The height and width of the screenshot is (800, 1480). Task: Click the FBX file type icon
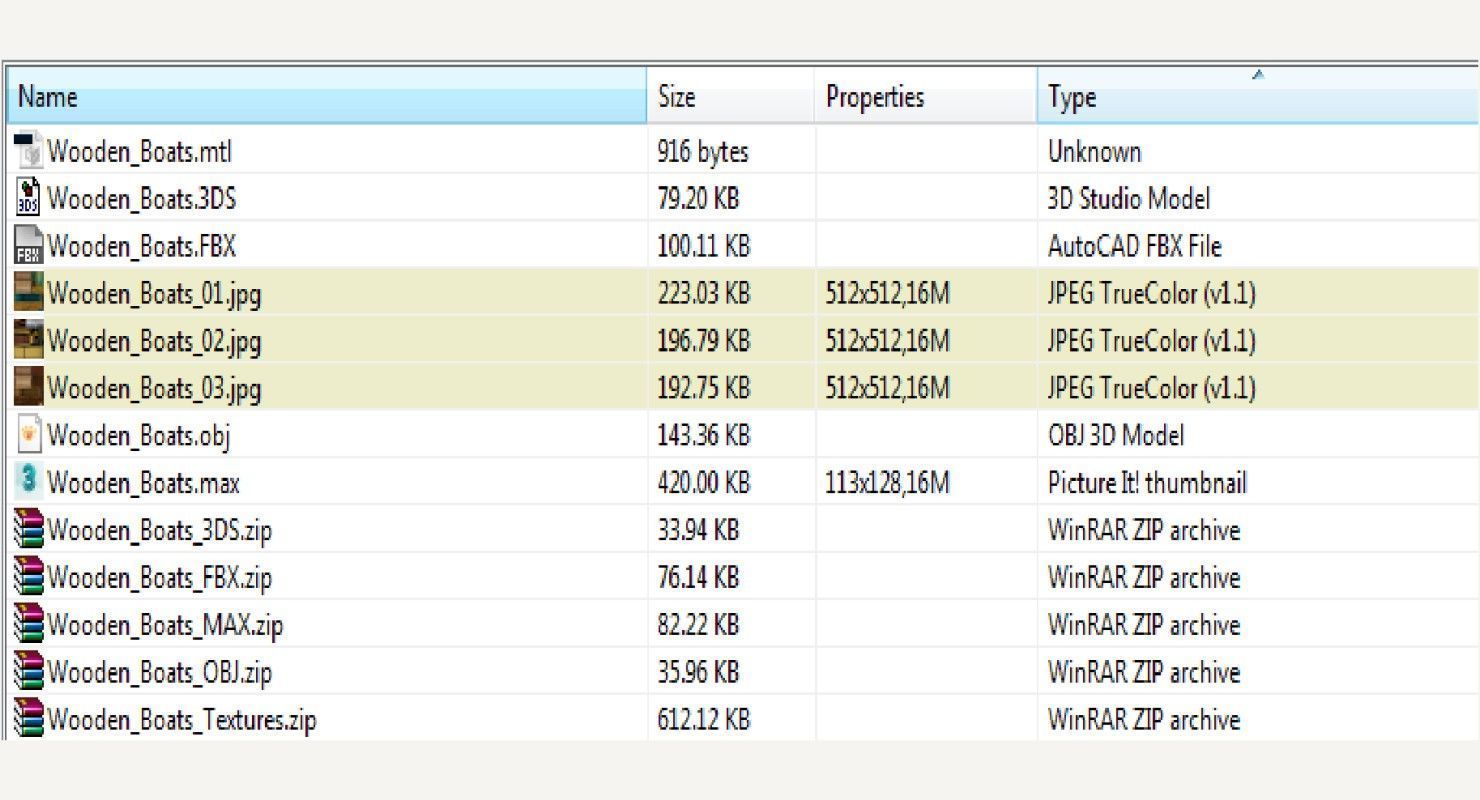point(29,246)
